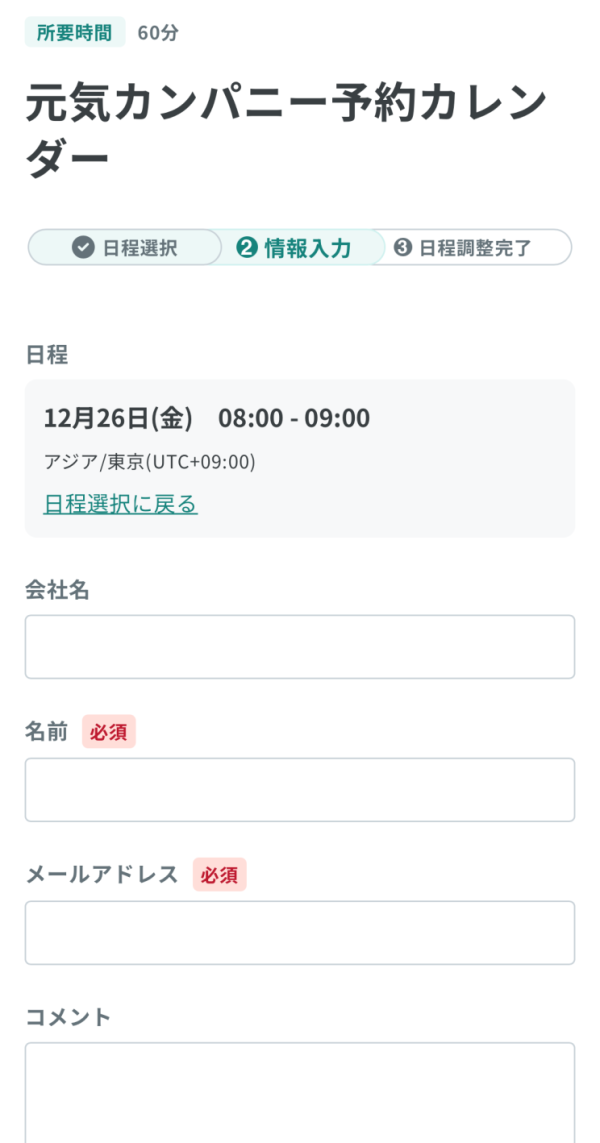Click the コメント field label

point(68,1017)
